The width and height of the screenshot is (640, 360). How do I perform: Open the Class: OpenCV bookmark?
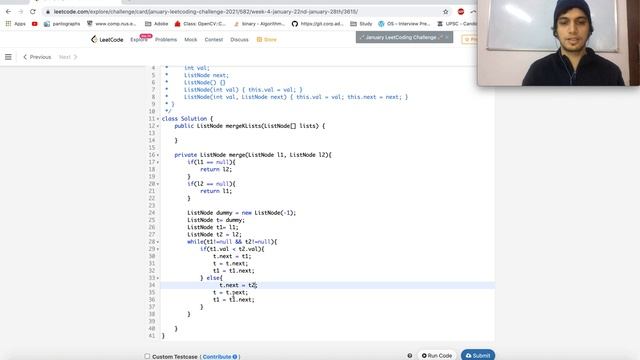point(200,24)
